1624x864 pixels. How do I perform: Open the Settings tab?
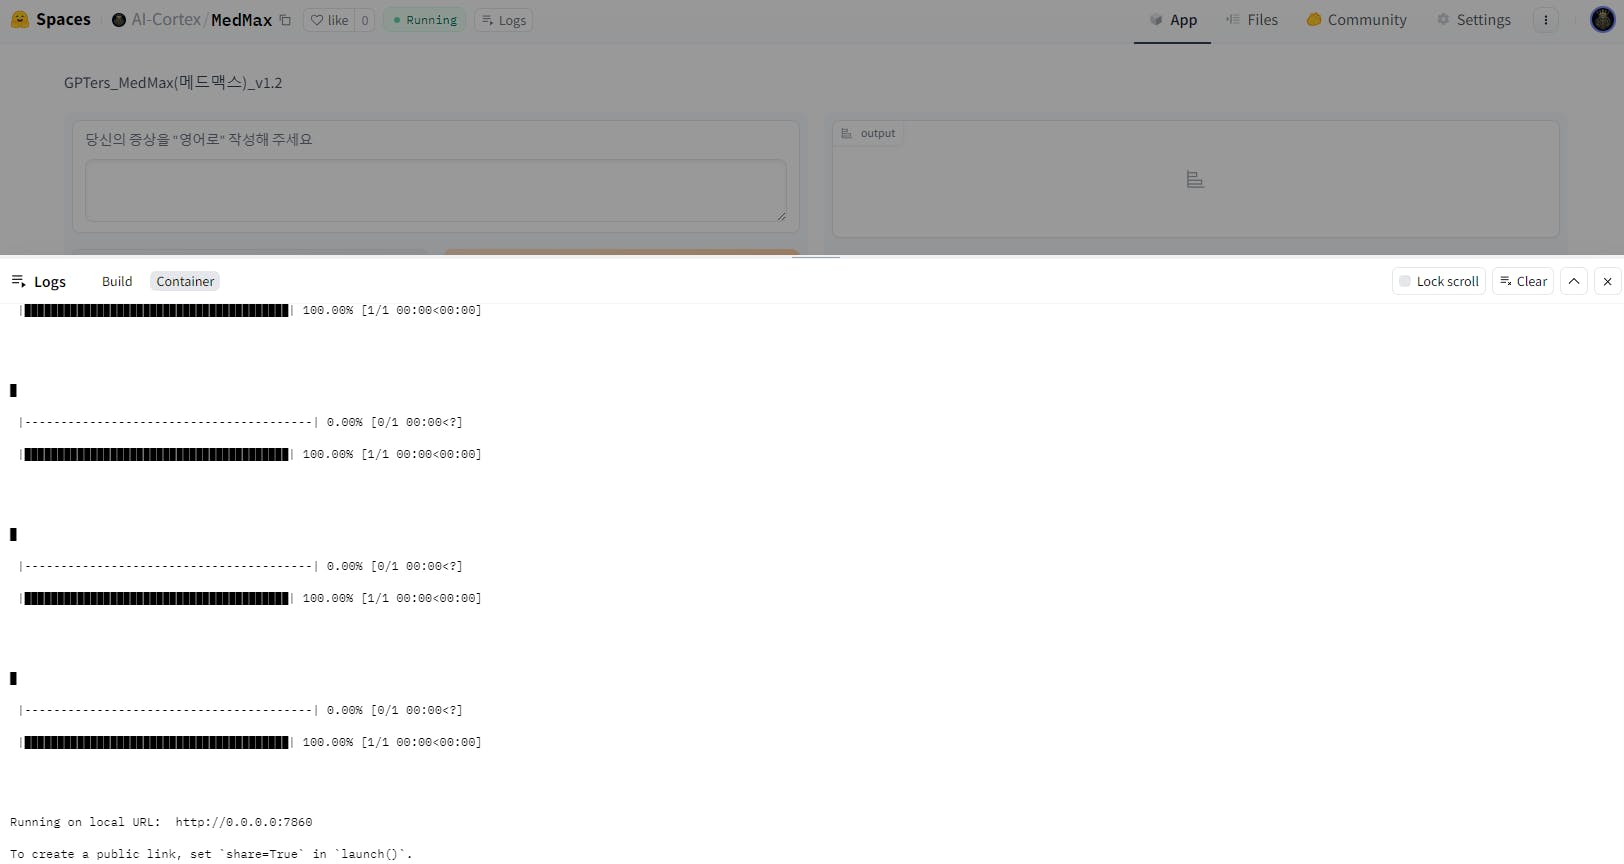coord(1473,20)
